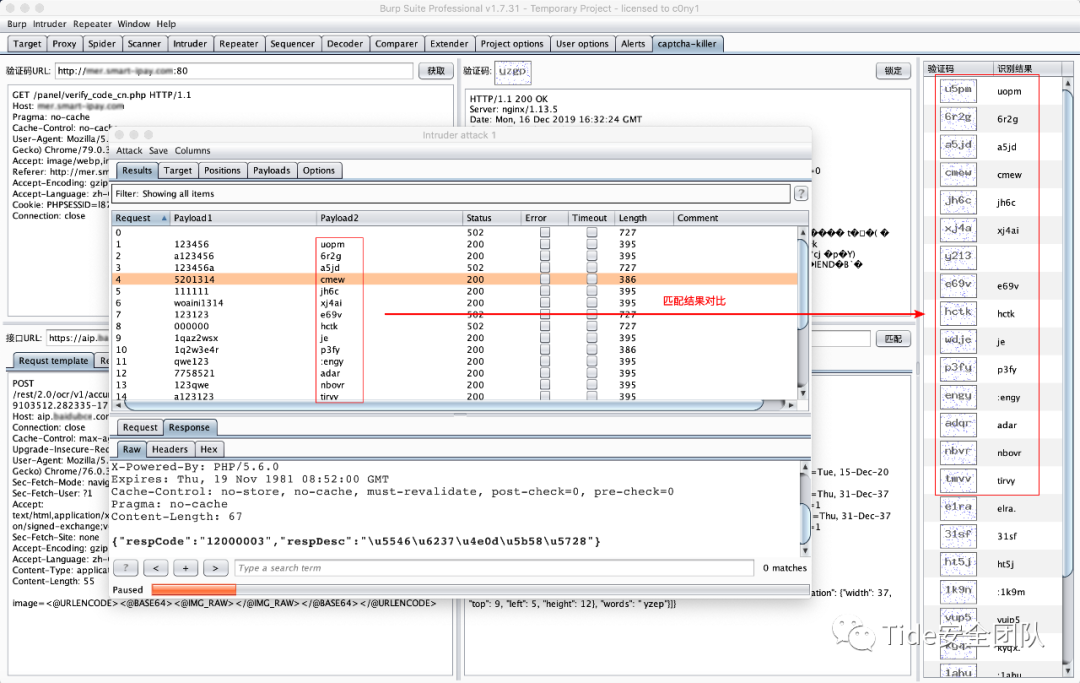Open the Burp menu
This screenshot has height=683, width=1080.
17,24
